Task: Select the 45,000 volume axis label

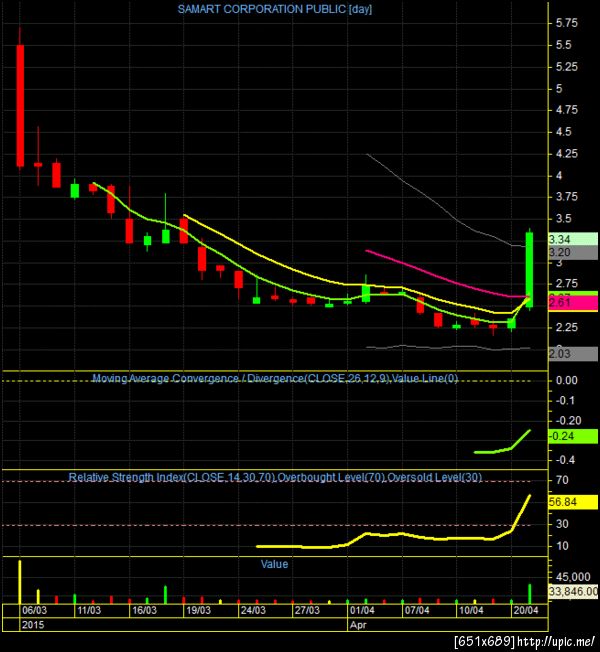Action: point(573,577)
